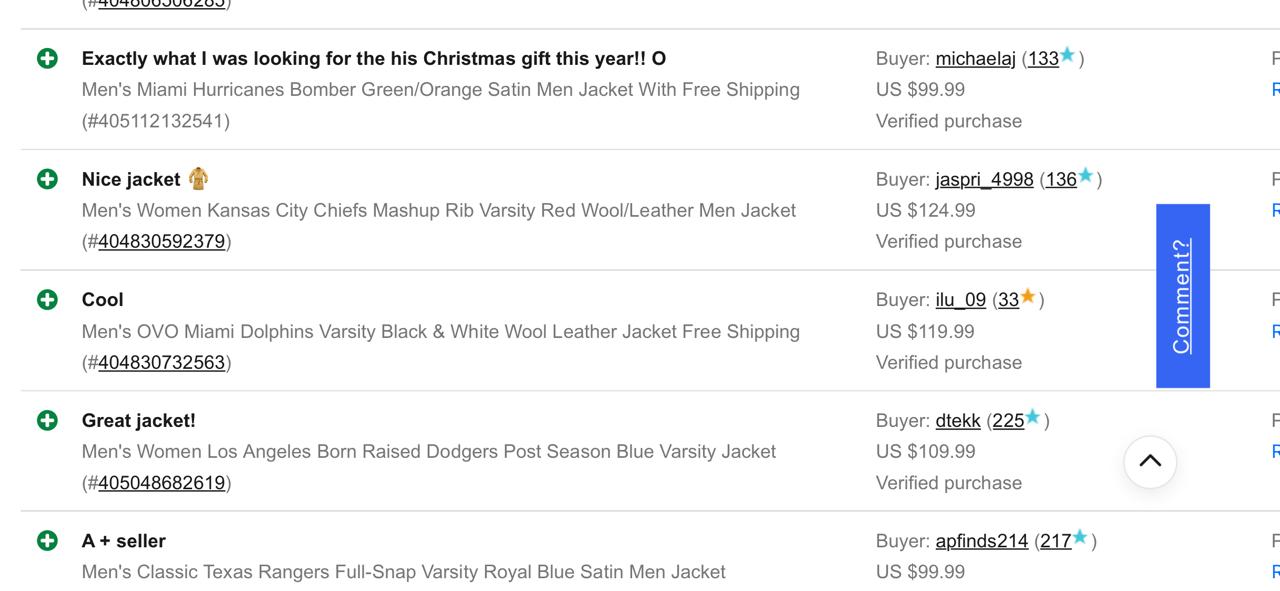Click green plus icon next to "Nice jacket"
The width and height of the screenshot is (1280, 591).
point(47,179)
